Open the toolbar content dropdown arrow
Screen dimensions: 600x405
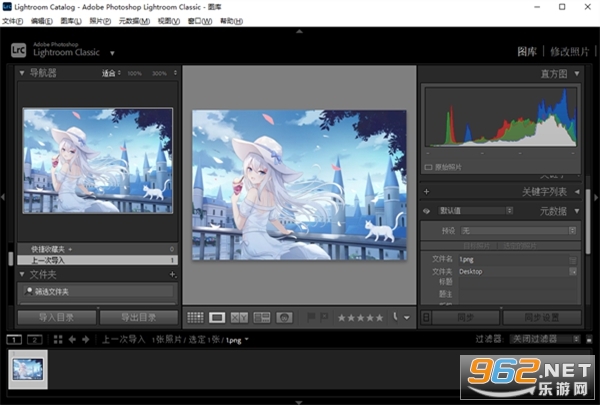407,318
